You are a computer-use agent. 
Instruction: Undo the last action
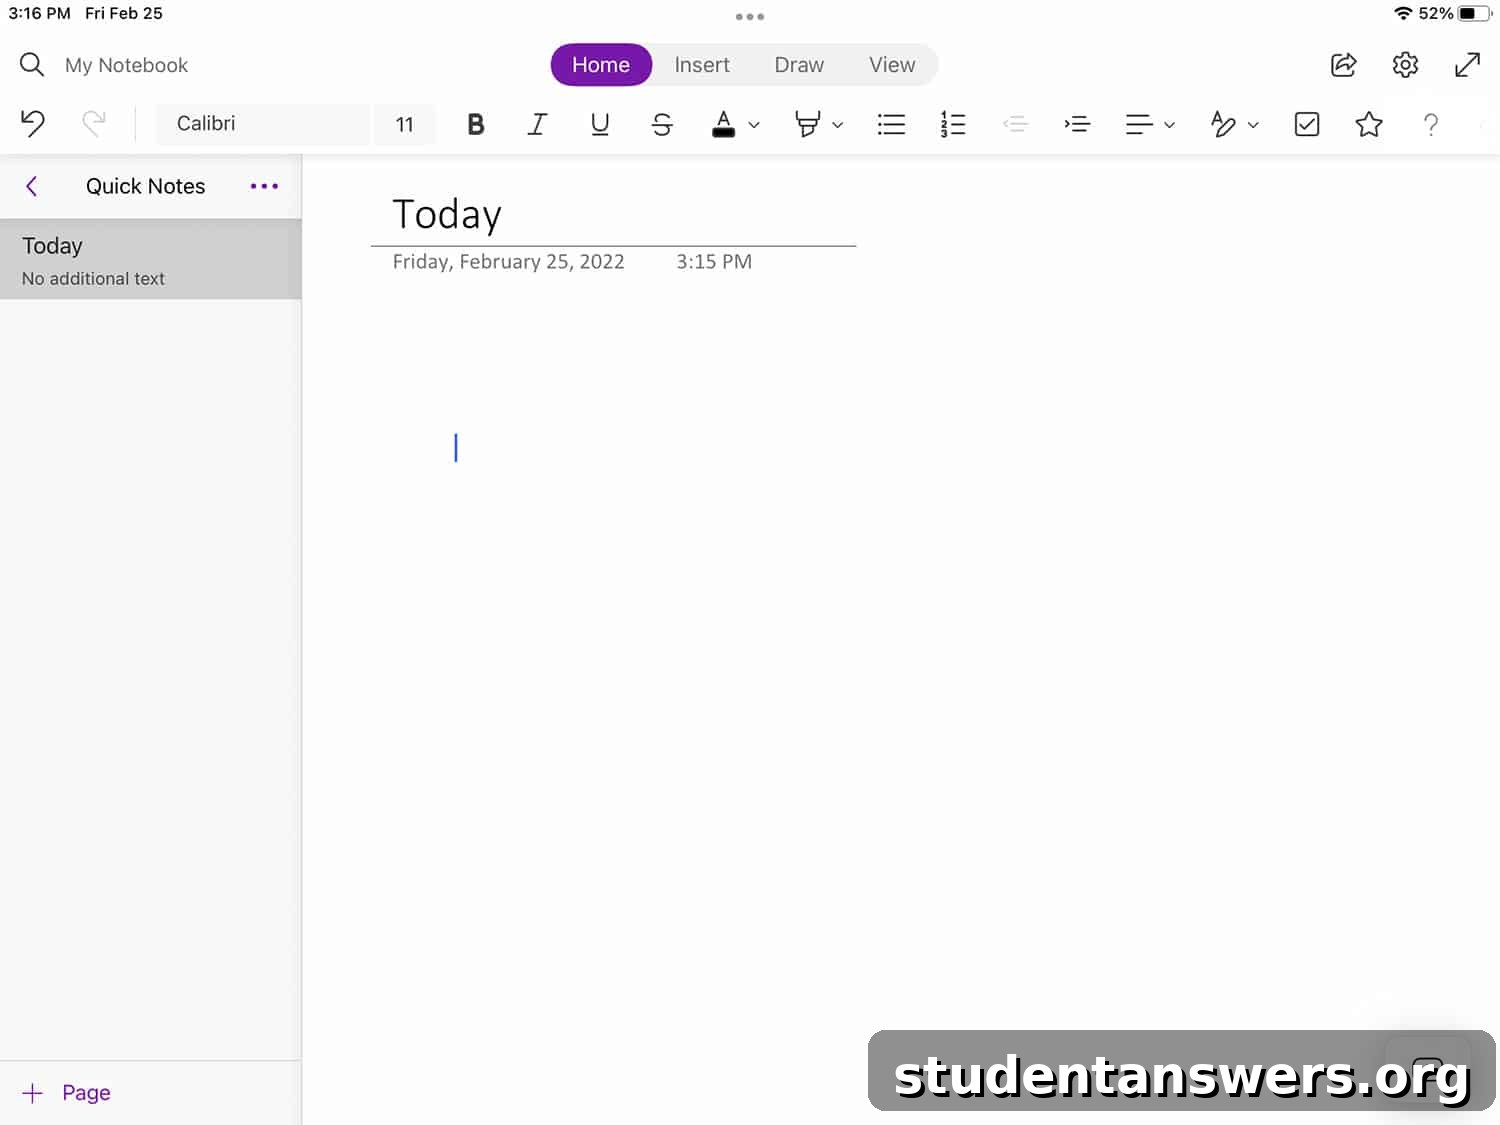tap(33, 124)
